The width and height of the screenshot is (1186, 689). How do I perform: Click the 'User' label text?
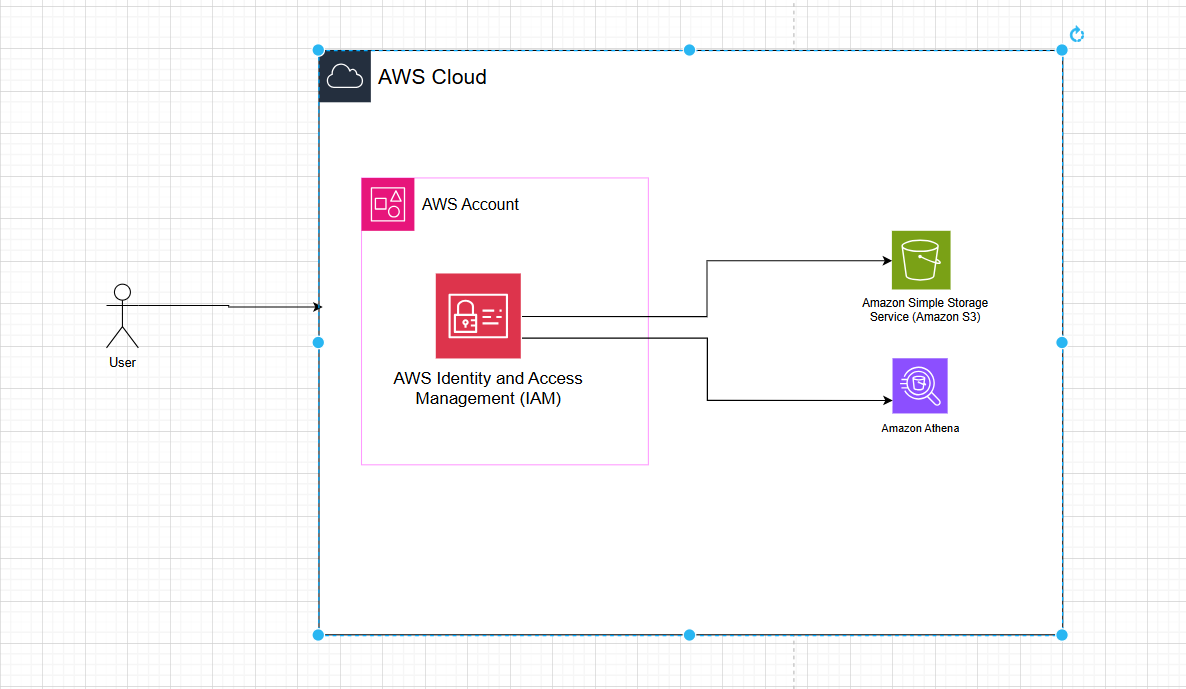[123, 362]
